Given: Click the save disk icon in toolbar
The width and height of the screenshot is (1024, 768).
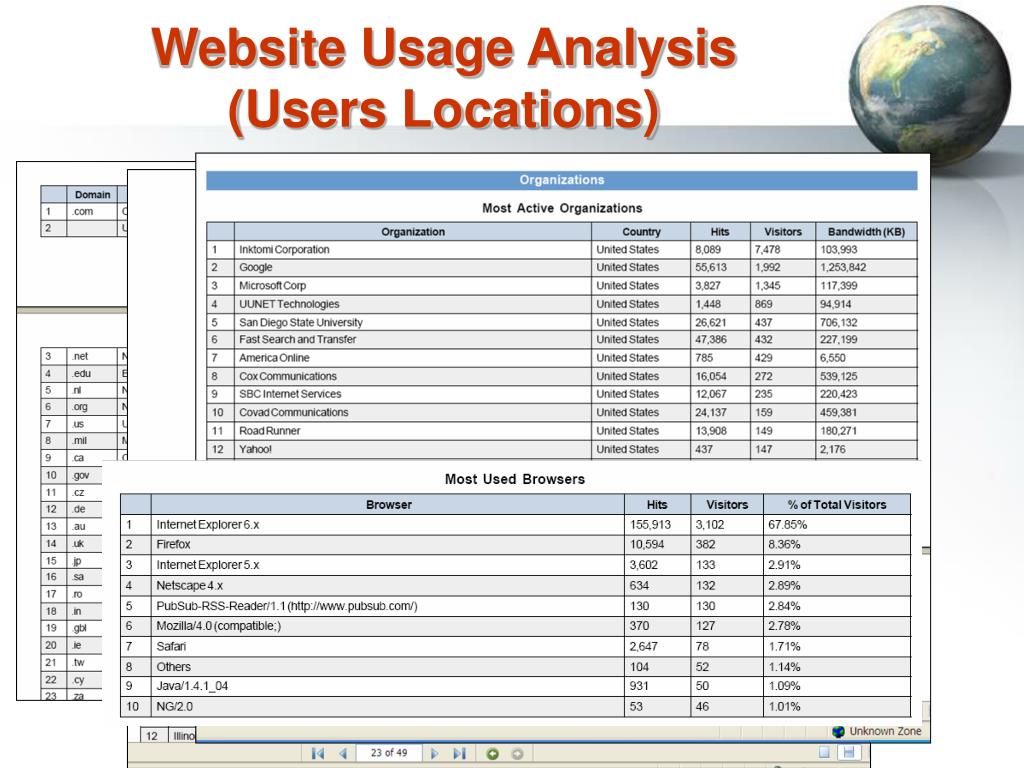Looking at the screenshot, I should (849, 752).
